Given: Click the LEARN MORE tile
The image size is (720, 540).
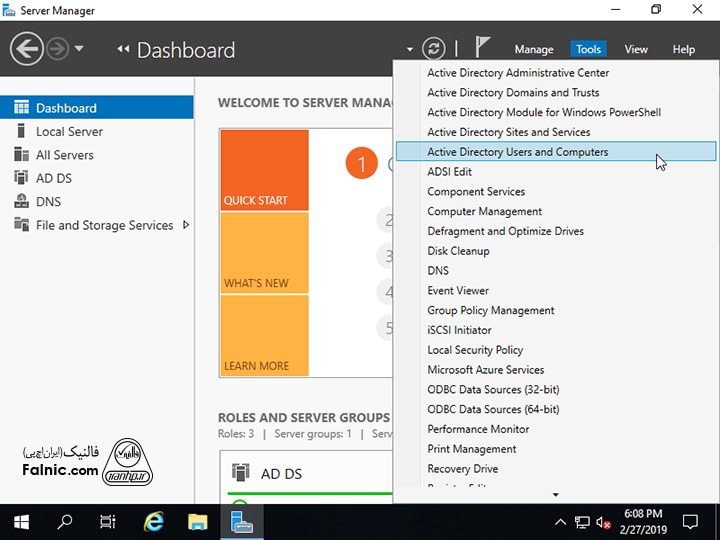Looking at the screenshot, I should click(264, 335).
